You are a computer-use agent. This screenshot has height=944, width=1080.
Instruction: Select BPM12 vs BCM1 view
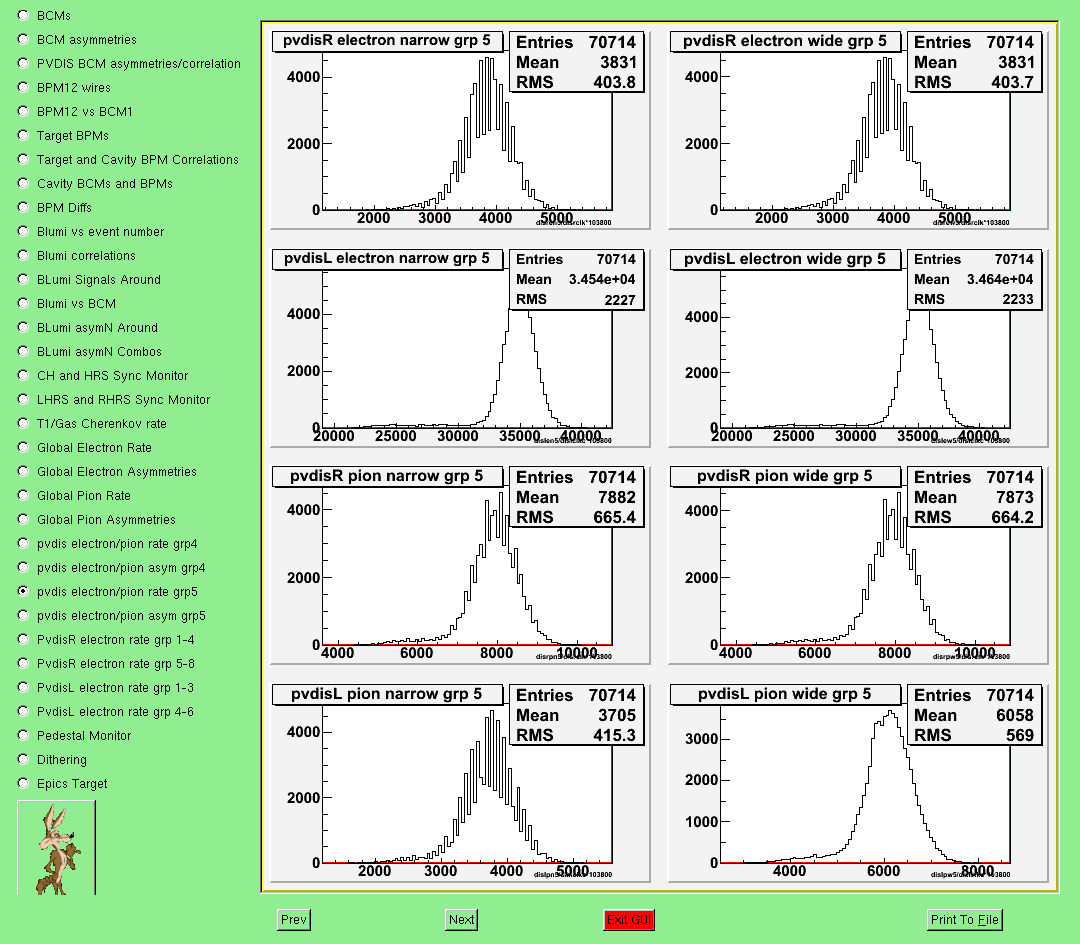point(23,112)
